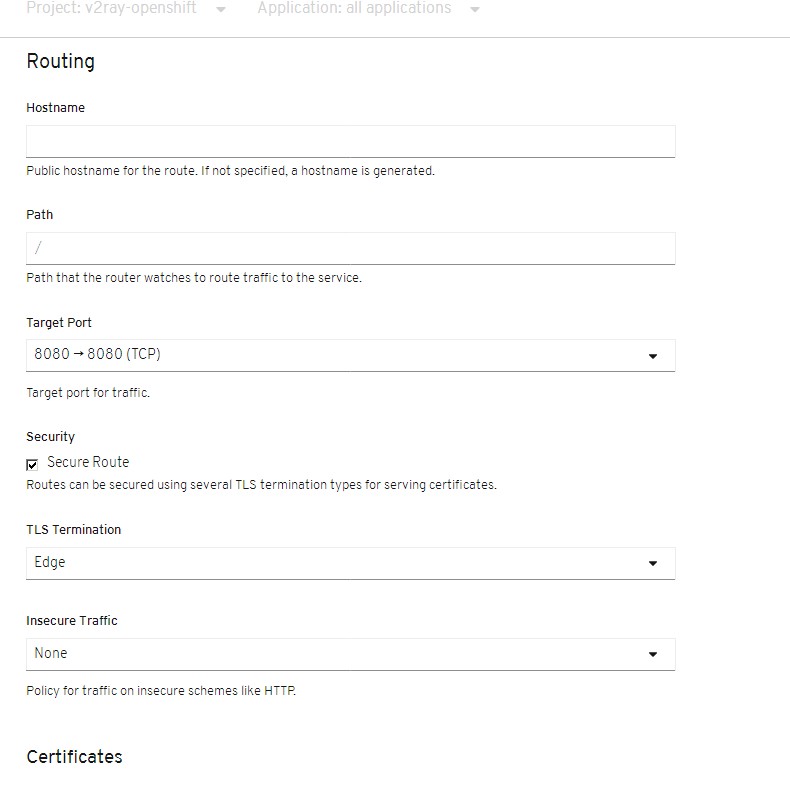Screen dimensions: 790x806
Task: Click the Target Port dropdown arrow icon
Action: coord(653,356)
